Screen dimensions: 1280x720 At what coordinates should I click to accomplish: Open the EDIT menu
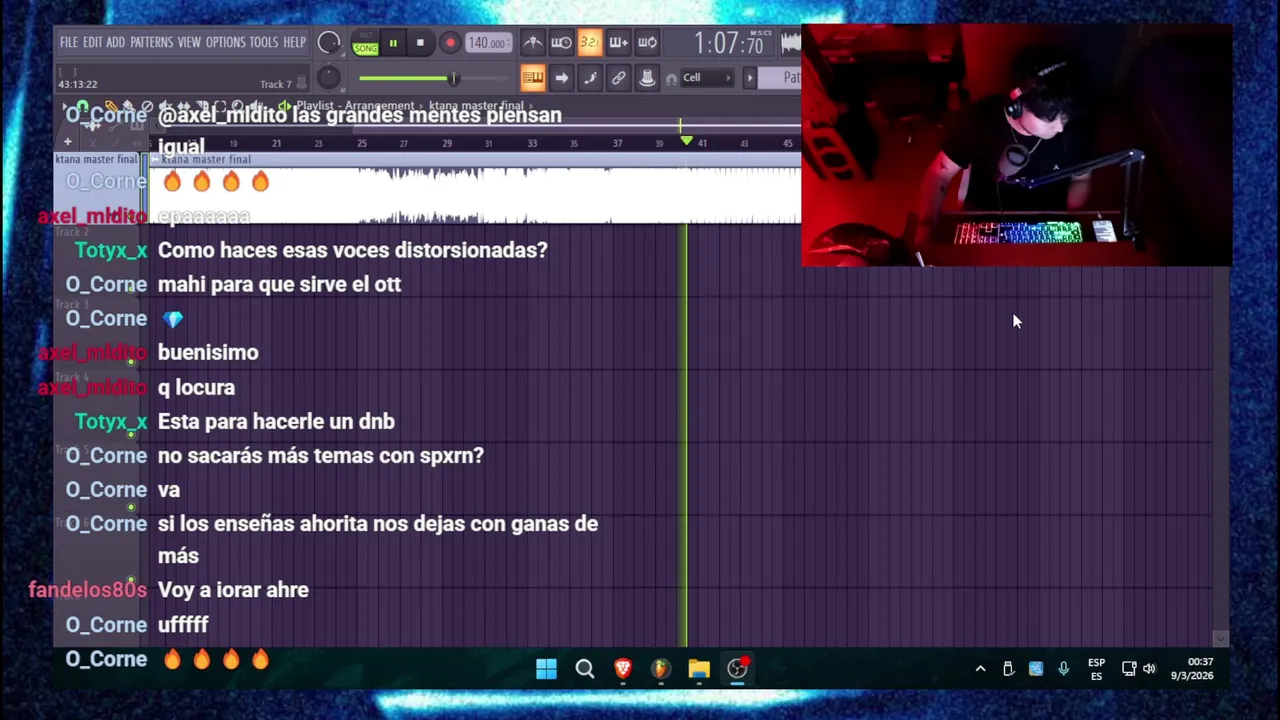pyautogui.click(x=92, y=42)
